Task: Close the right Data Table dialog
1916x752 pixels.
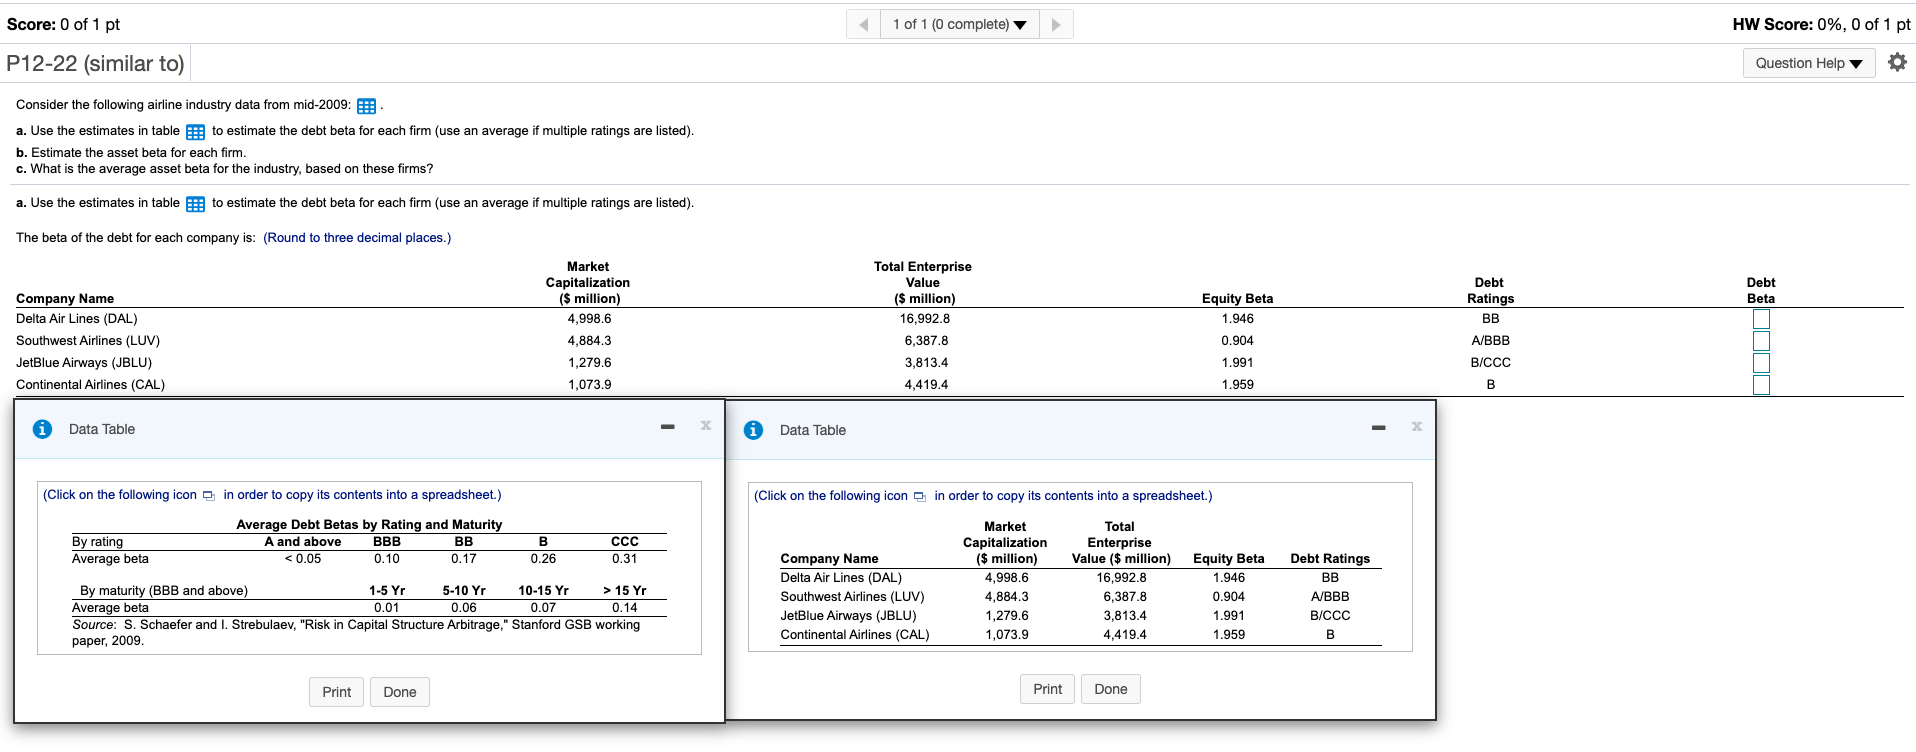Action: (x=1417, y=426)
